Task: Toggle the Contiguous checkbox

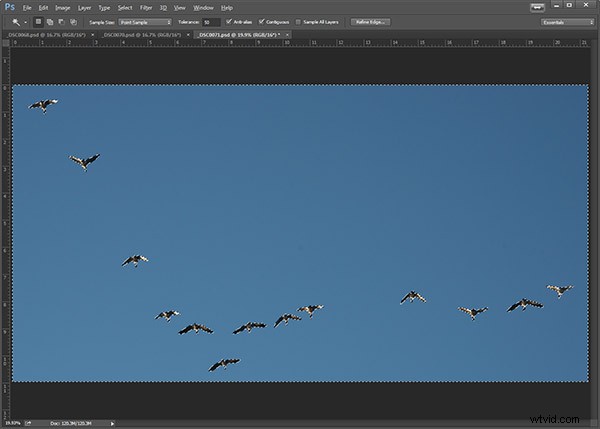Action: pos(261,22)
